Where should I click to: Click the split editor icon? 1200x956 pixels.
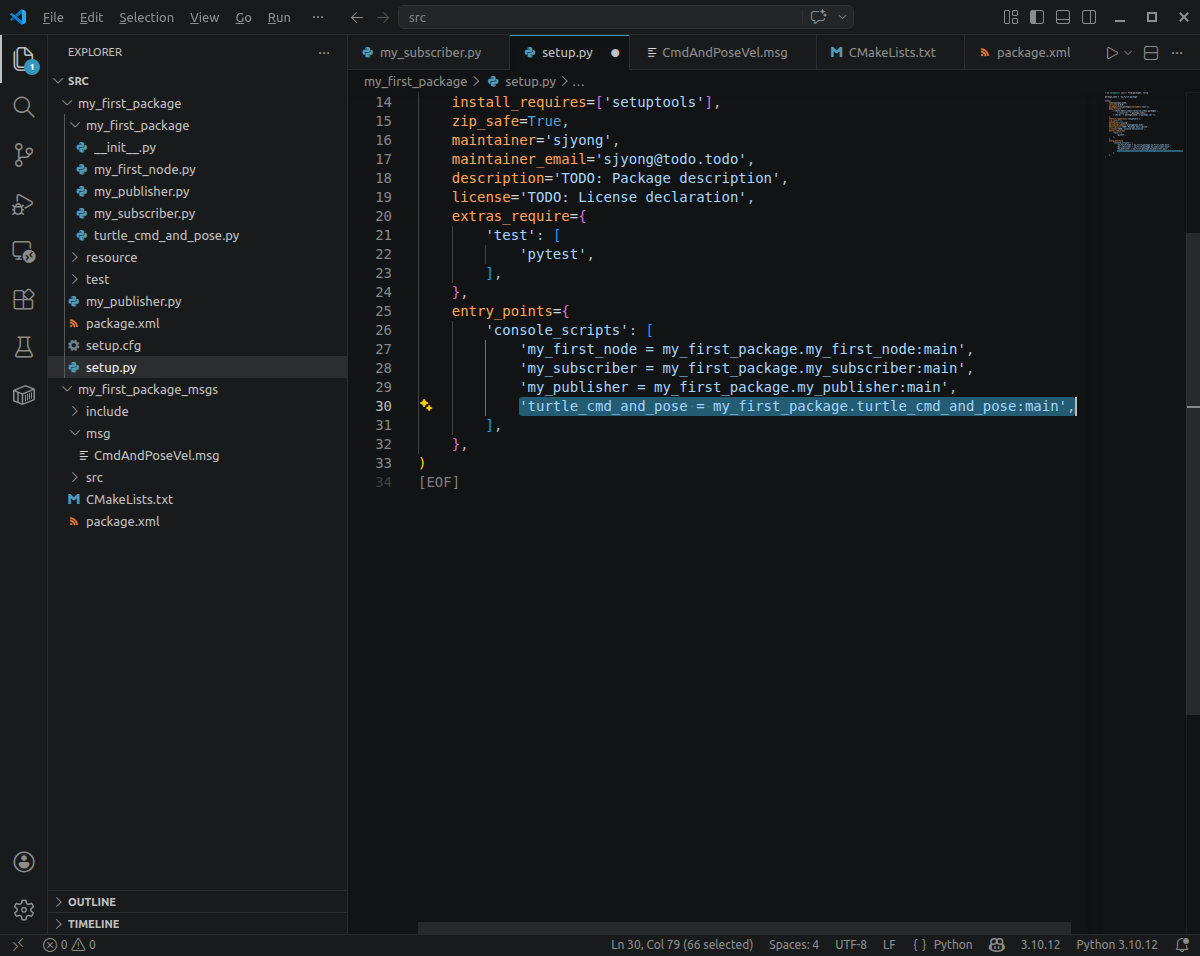click(x=1151, y=52)
